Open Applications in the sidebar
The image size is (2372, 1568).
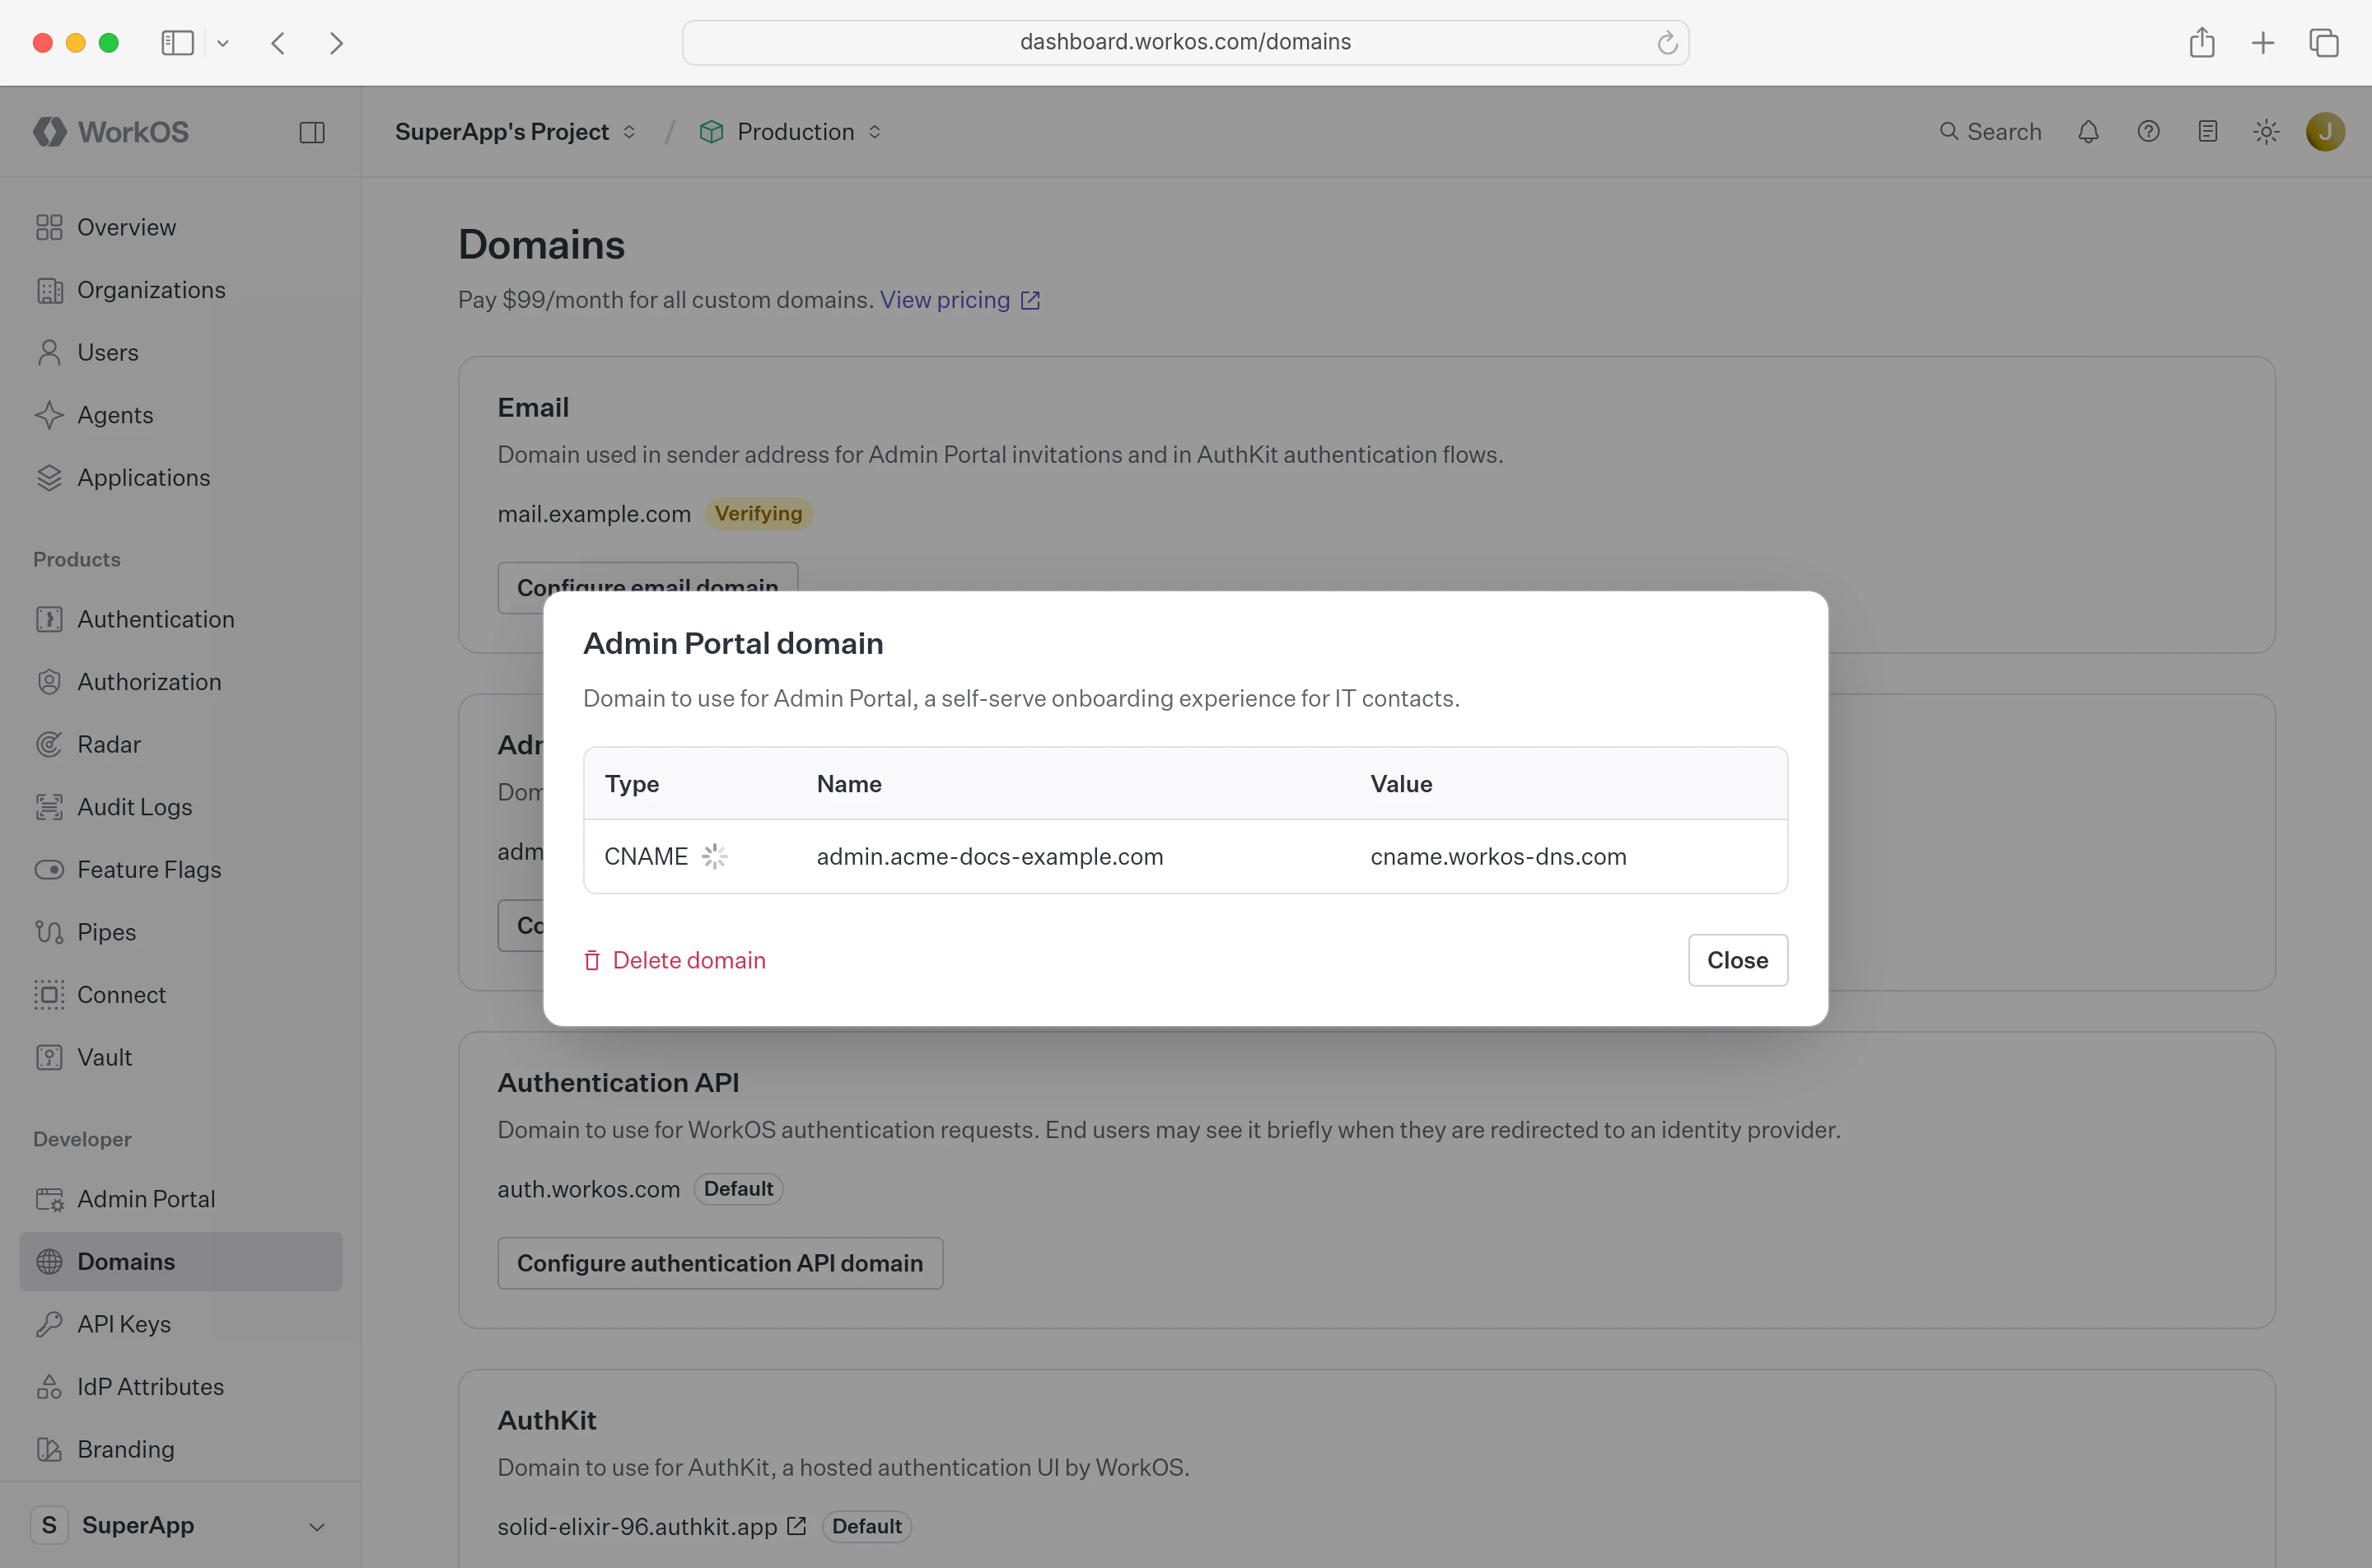[x=180, y=477]
